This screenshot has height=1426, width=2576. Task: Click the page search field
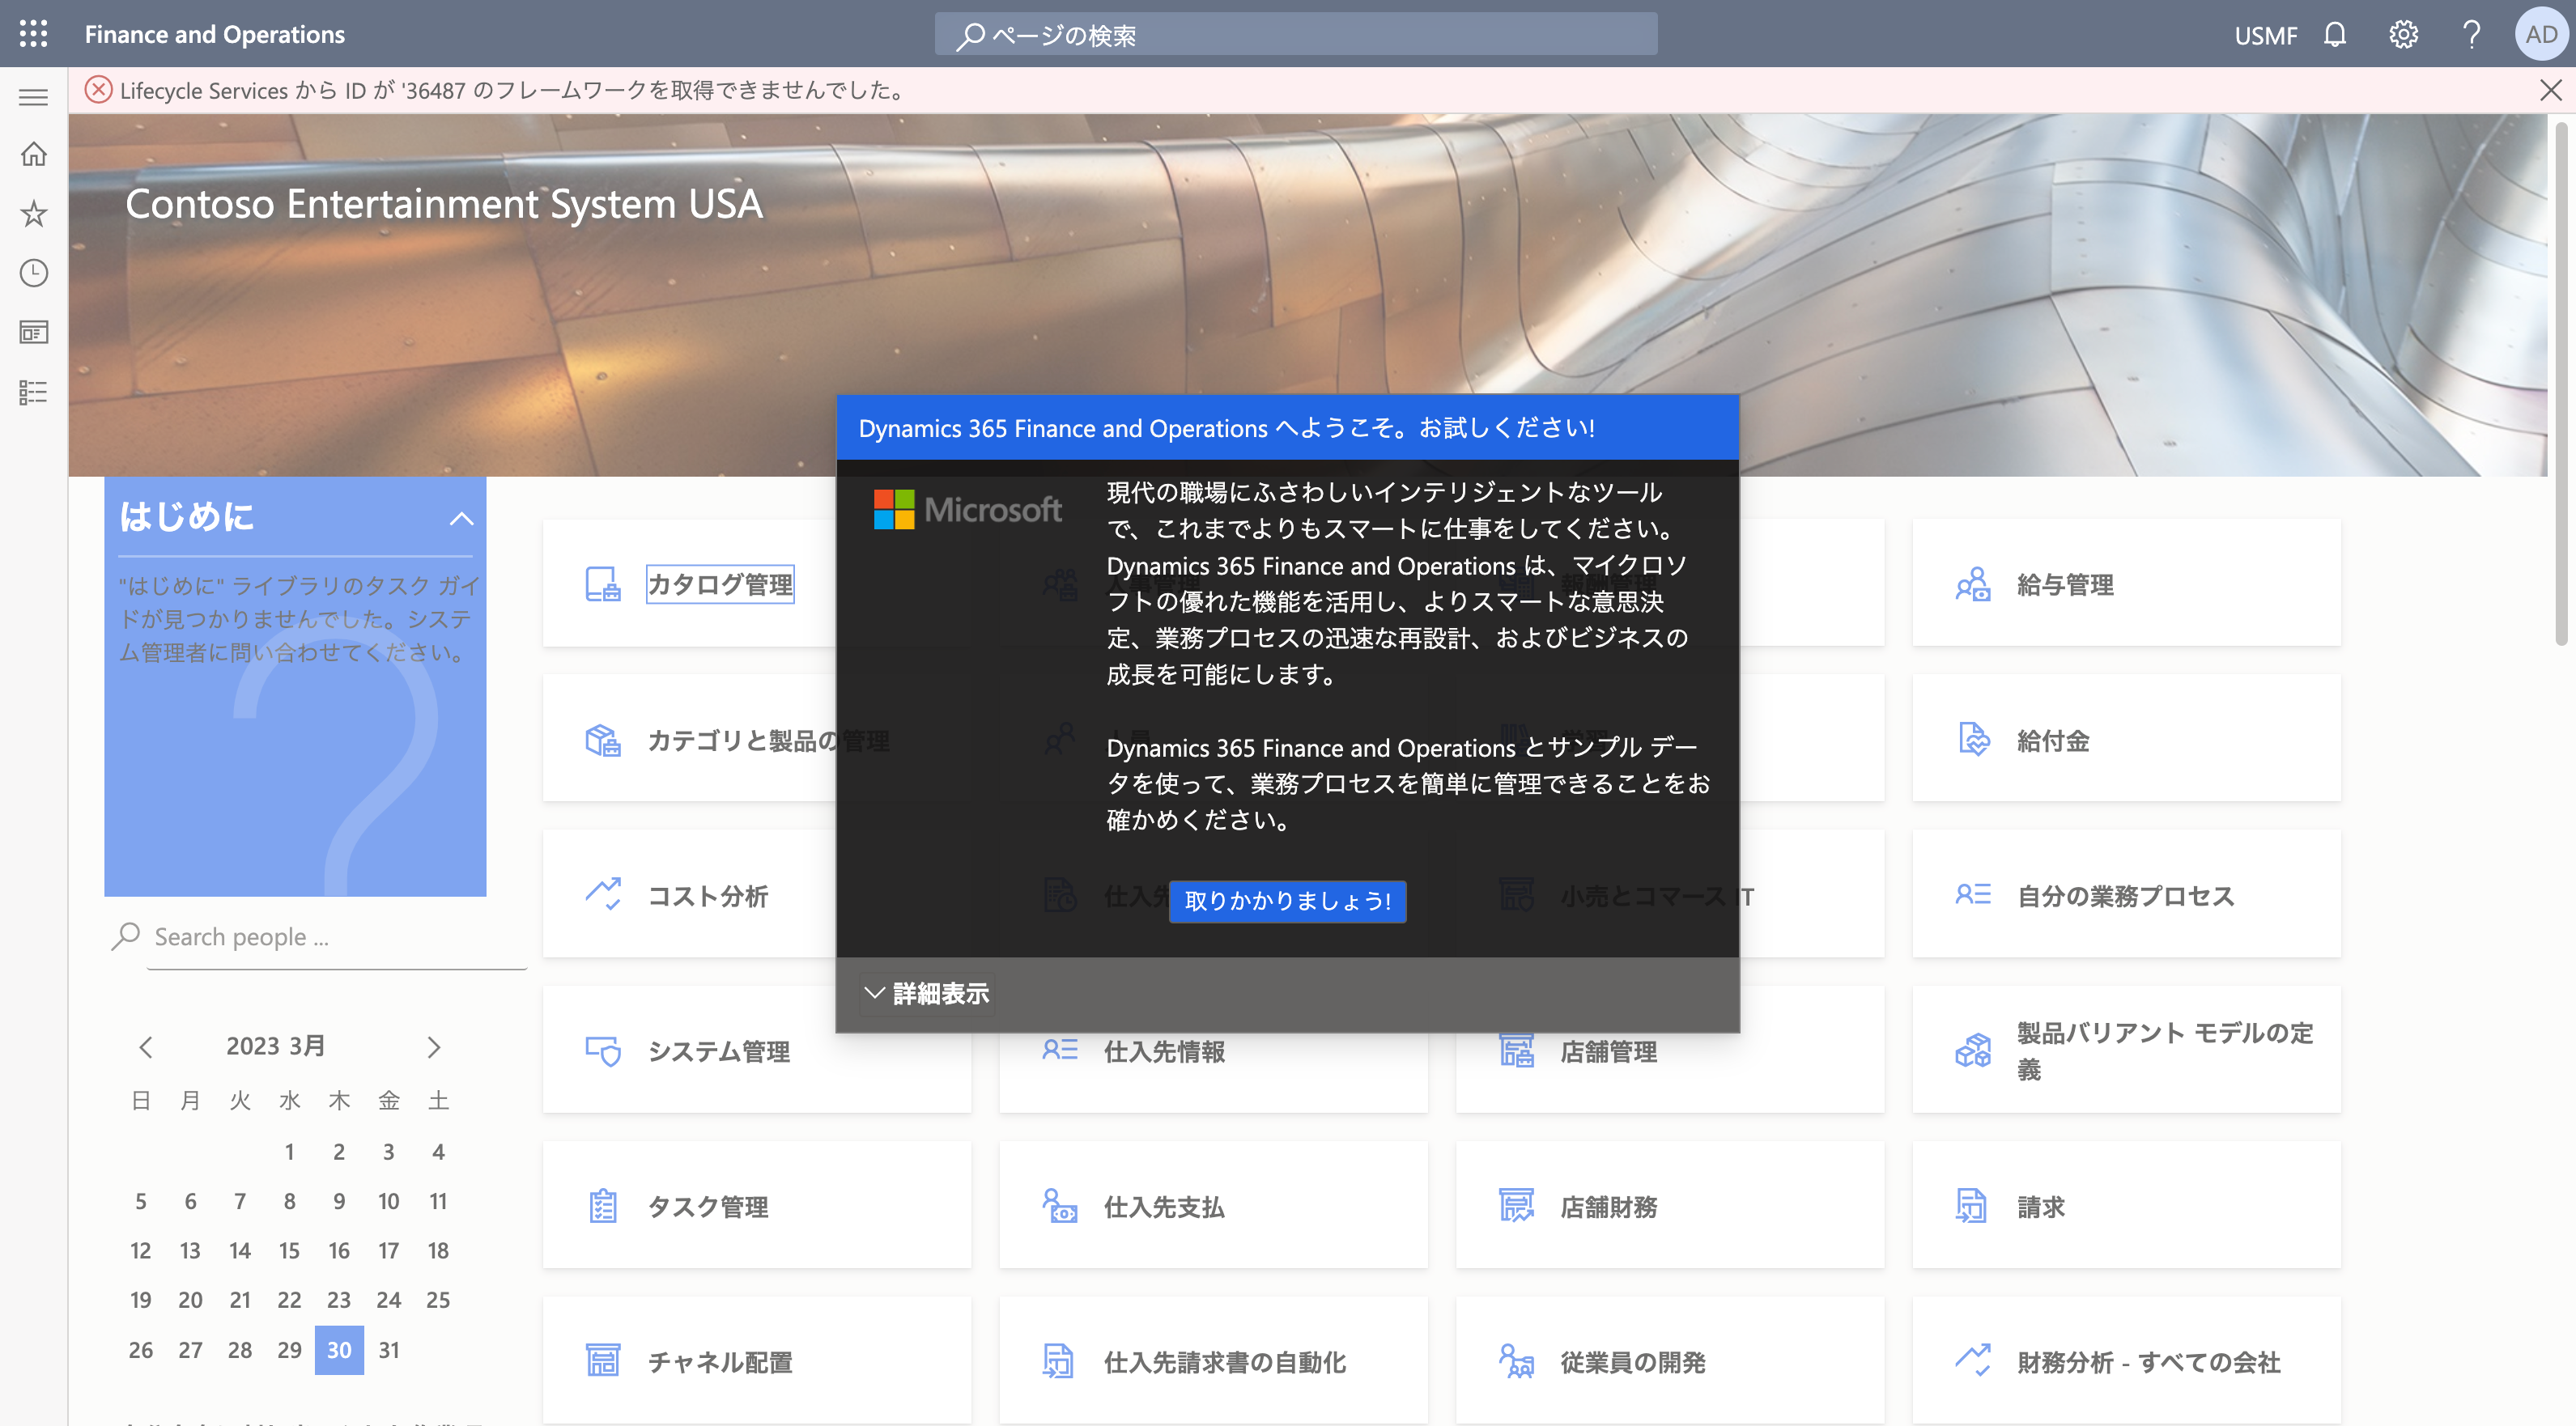click(x=1295, y=35)
